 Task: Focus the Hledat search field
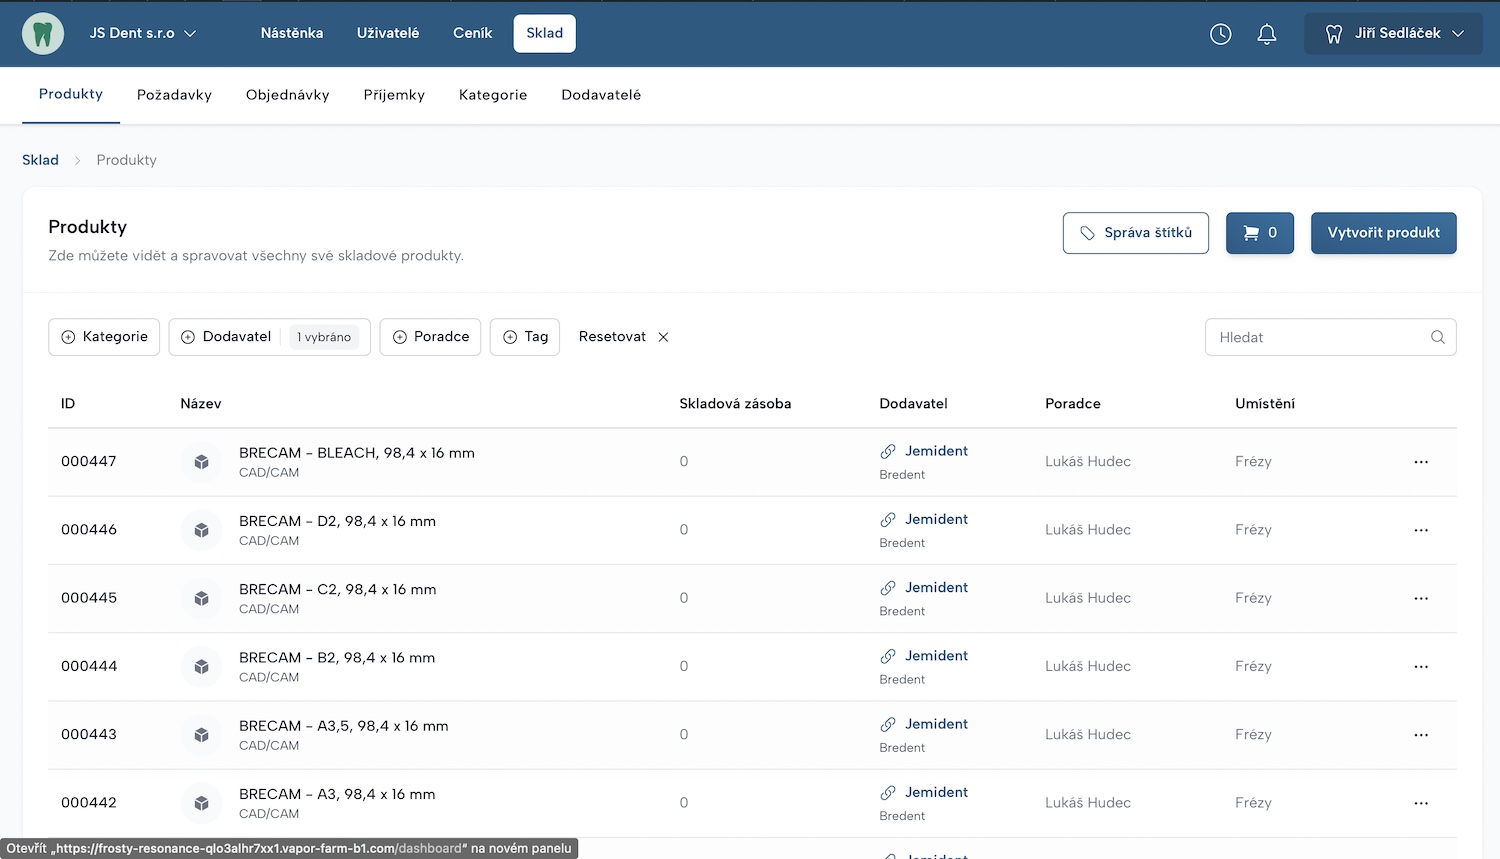pyautogui.click(x=1330, y=337)
